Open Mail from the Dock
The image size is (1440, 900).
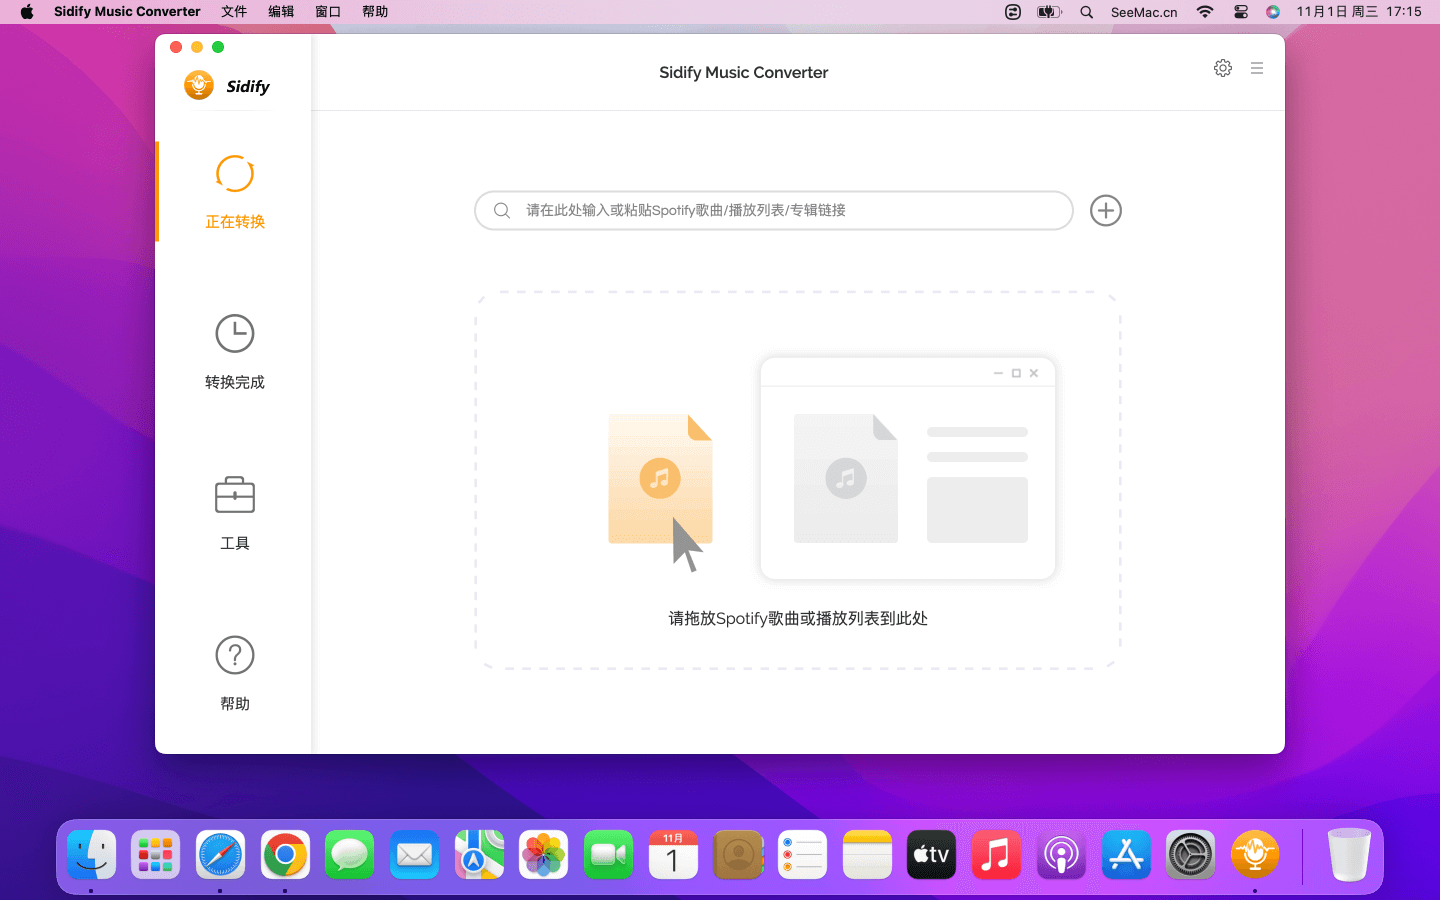coord(414,855)
